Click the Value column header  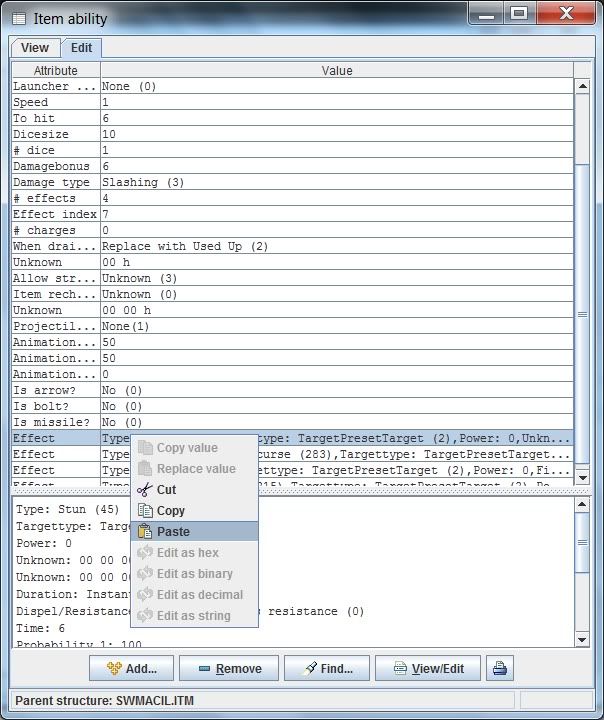[x=336, y=71]
